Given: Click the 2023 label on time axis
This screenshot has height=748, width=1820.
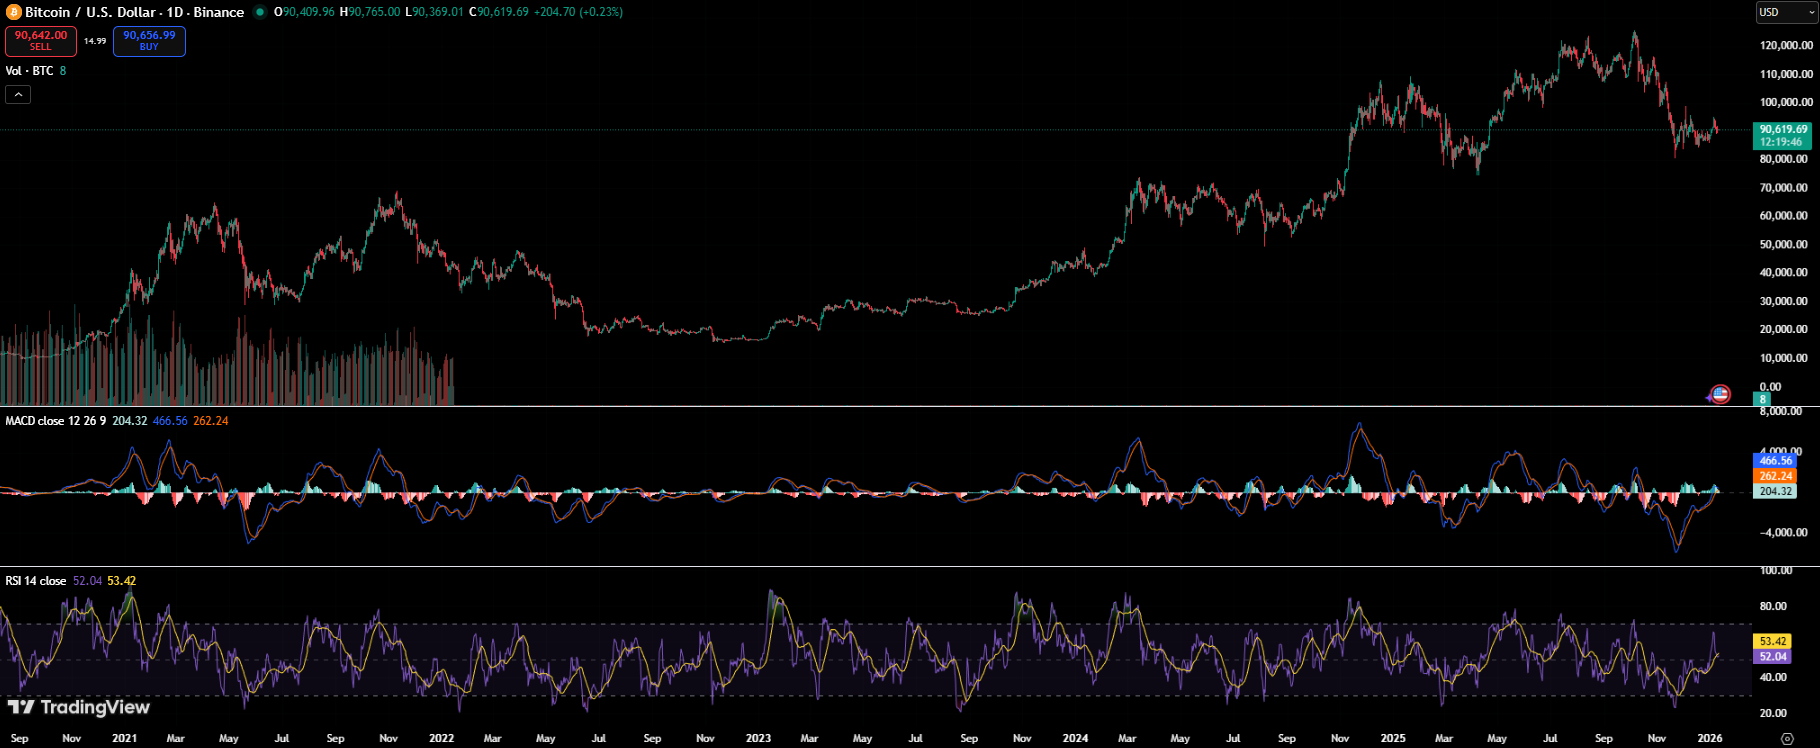Looking at the screenshot, I should [x=758, y=738].
